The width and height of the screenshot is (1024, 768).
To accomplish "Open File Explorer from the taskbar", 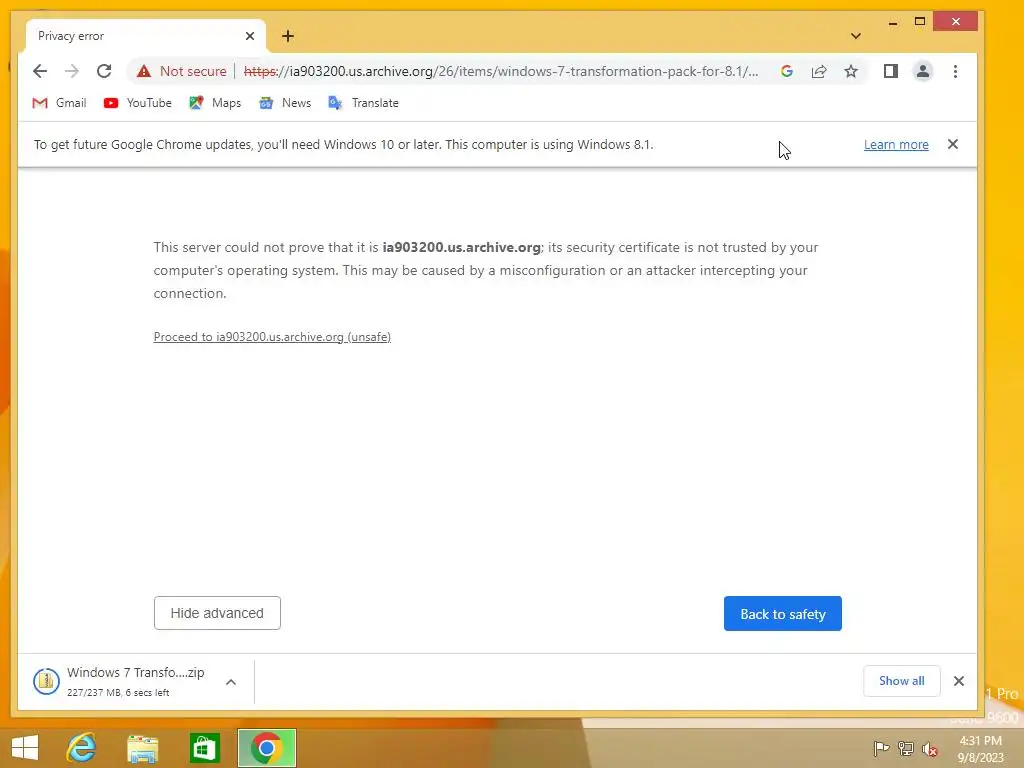I will pos(142,748).
